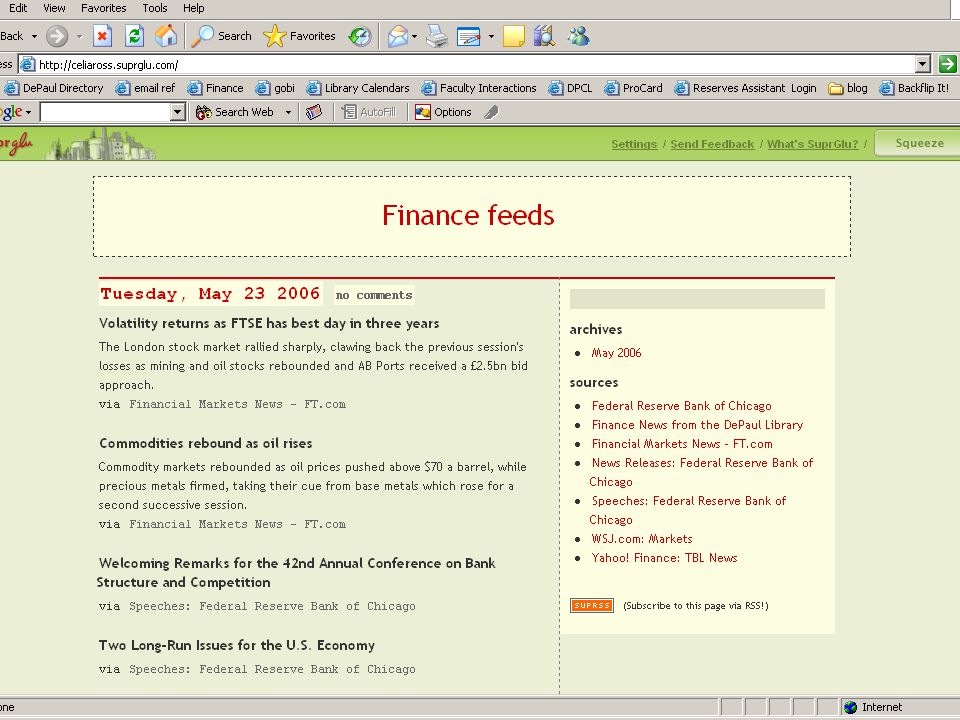The image size is (960, 720).
Task: Click into the Google toolbar search box
Action: 105,112
